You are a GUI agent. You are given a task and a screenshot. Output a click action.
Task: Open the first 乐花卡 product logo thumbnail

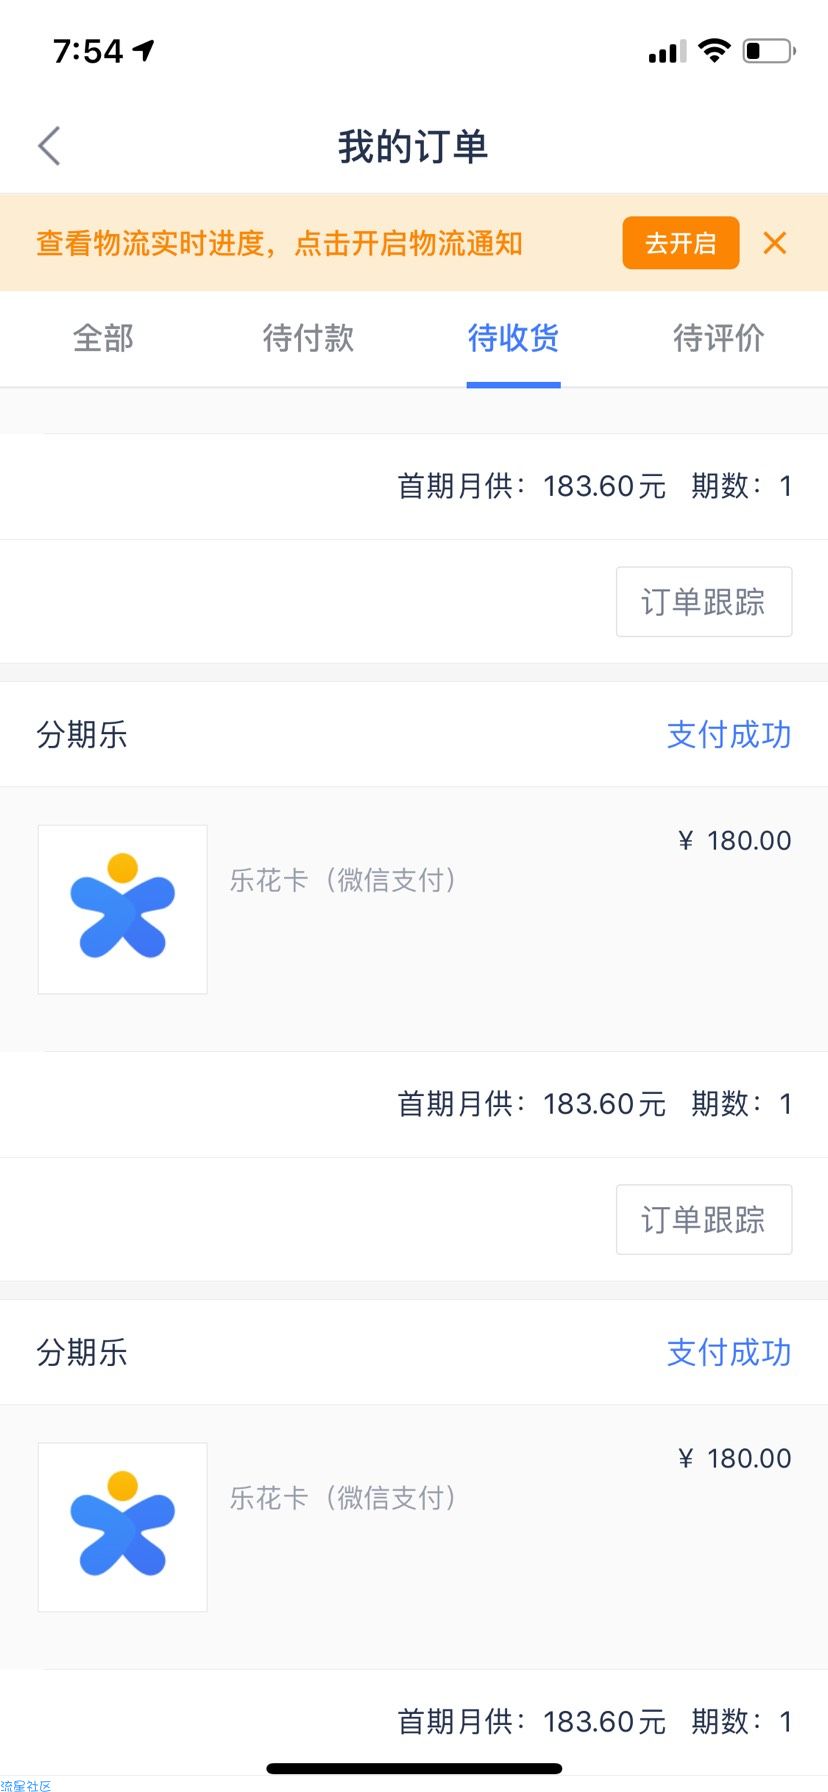[x=123, y=909]
